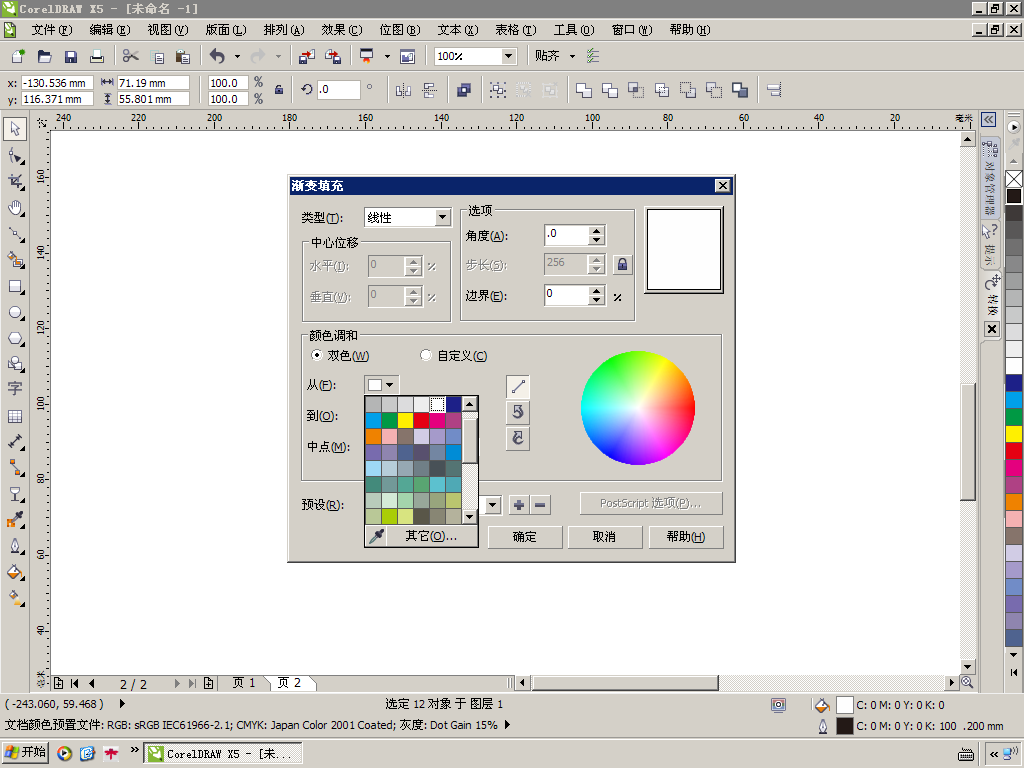Click the Open file icon

(44, 56)
